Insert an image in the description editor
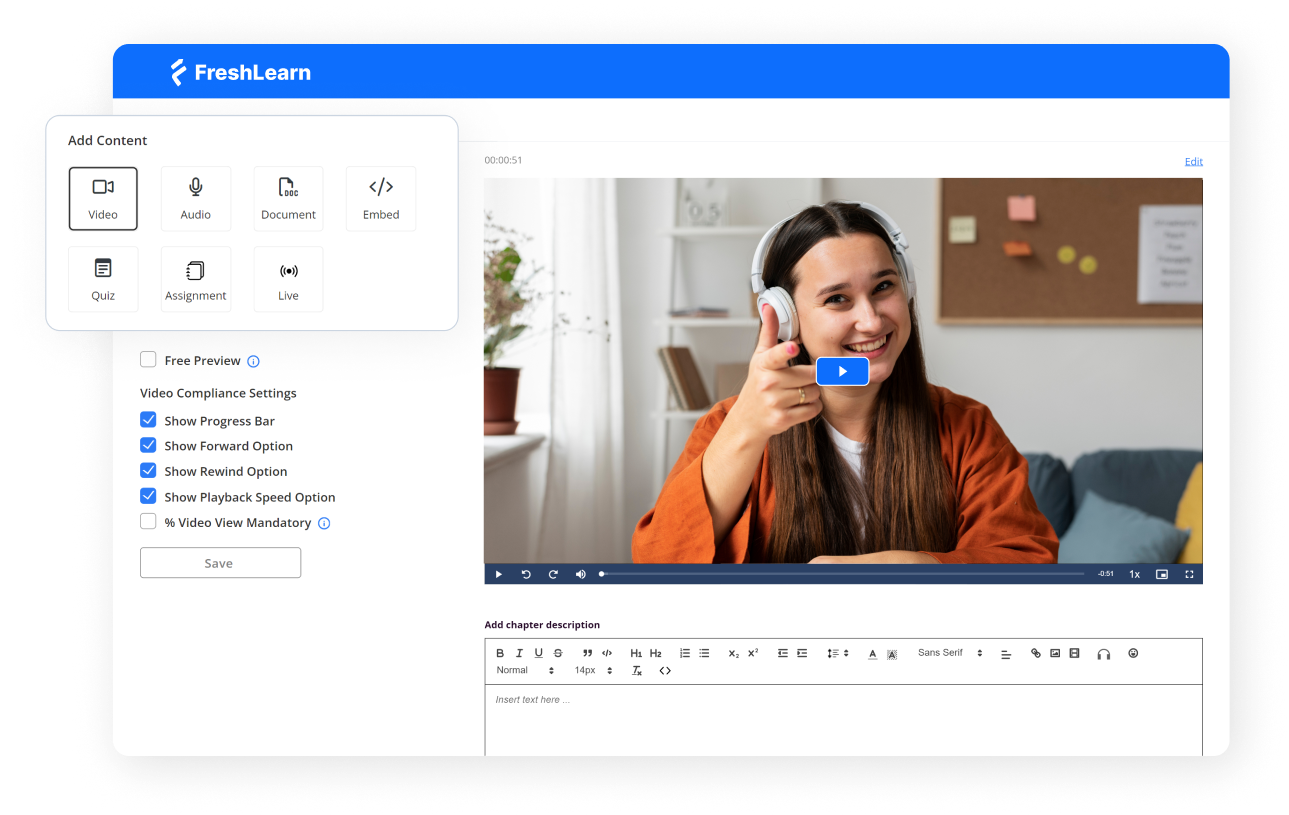The width and height of the screenshot is (1289, 815). pyautogui.click(x=1055, y=653)
